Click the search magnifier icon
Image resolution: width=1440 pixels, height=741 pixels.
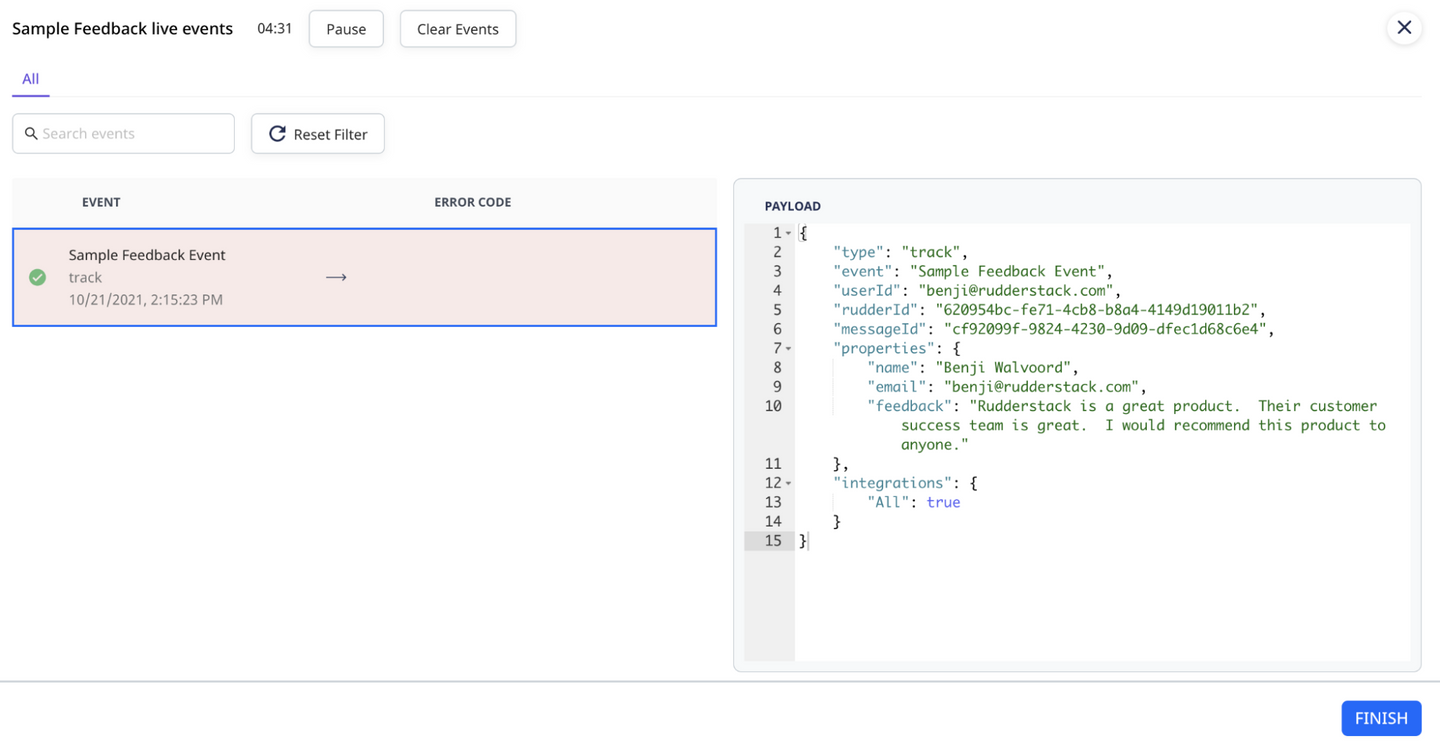point(31,133)
